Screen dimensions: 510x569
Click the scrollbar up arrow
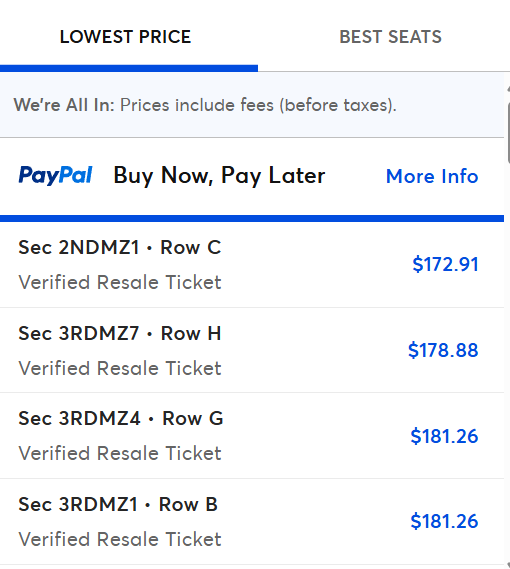pyautogui.click(x=508, y=89)
